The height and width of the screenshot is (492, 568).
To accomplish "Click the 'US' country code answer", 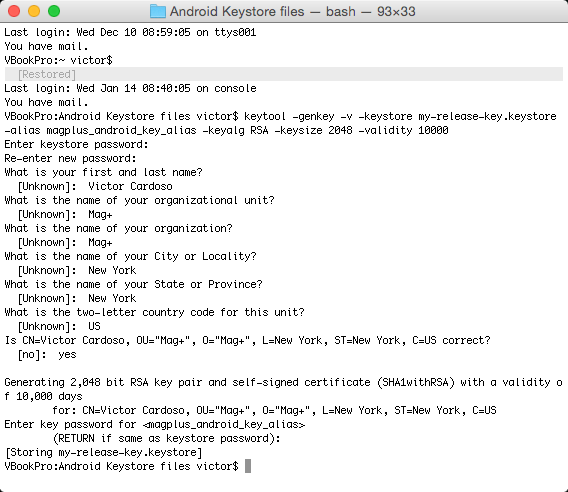I will tap(94, 326).
